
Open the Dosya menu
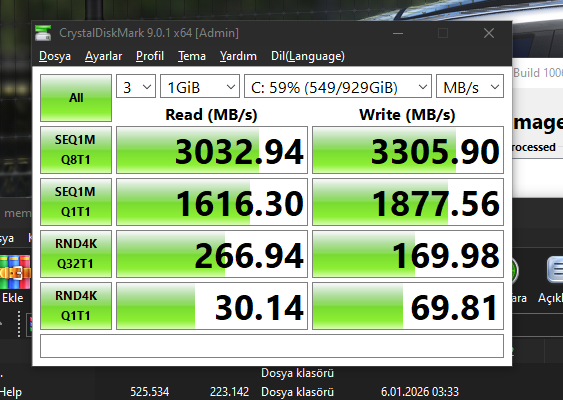coord(55,56)
